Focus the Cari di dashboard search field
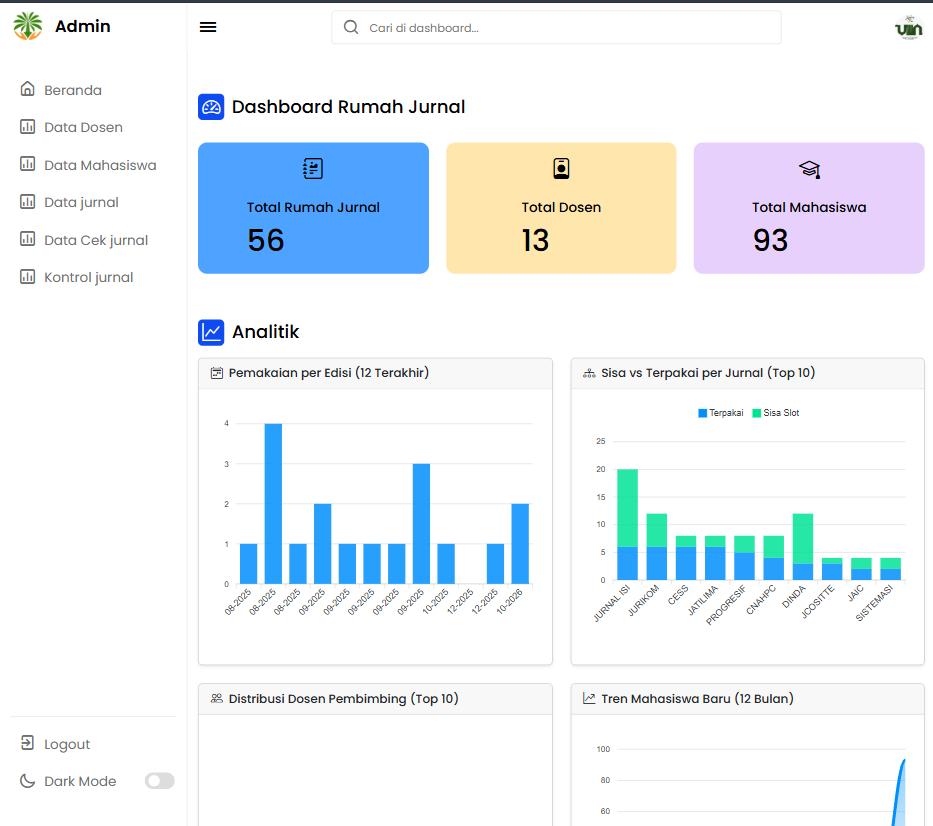Screen dimensions: 933x826 556,27
